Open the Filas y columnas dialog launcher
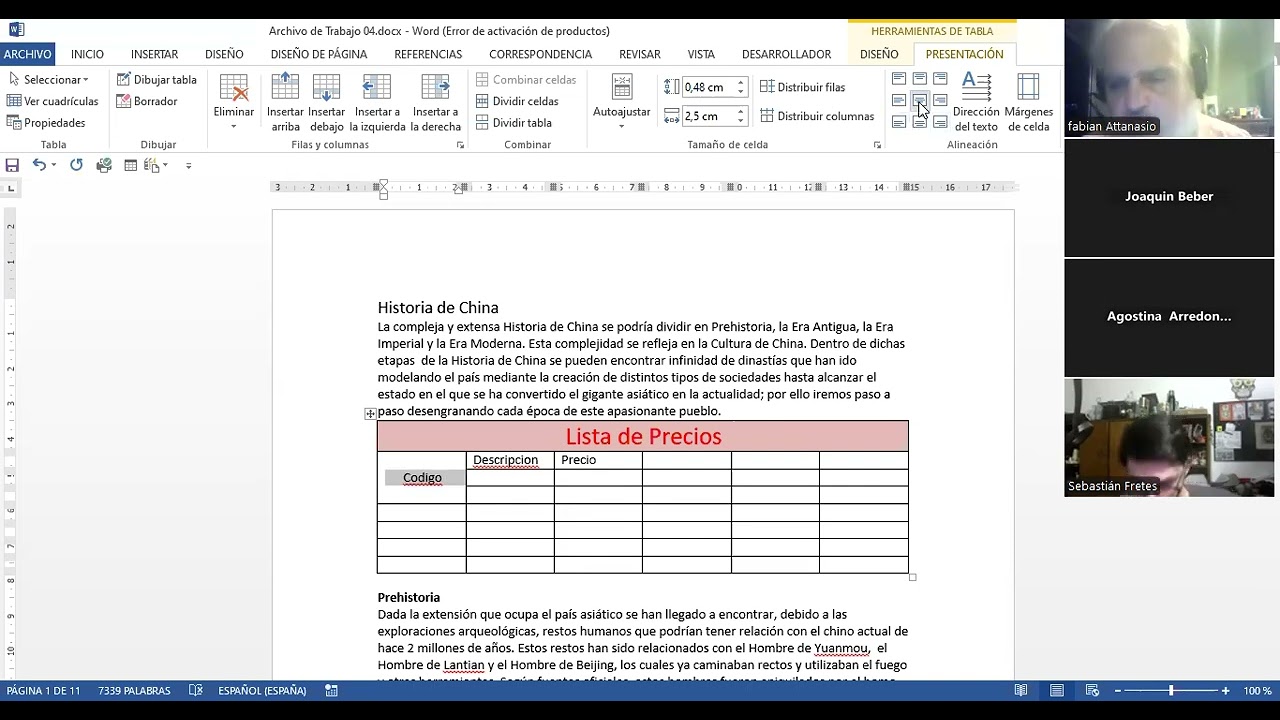 (x=461, y=145)
